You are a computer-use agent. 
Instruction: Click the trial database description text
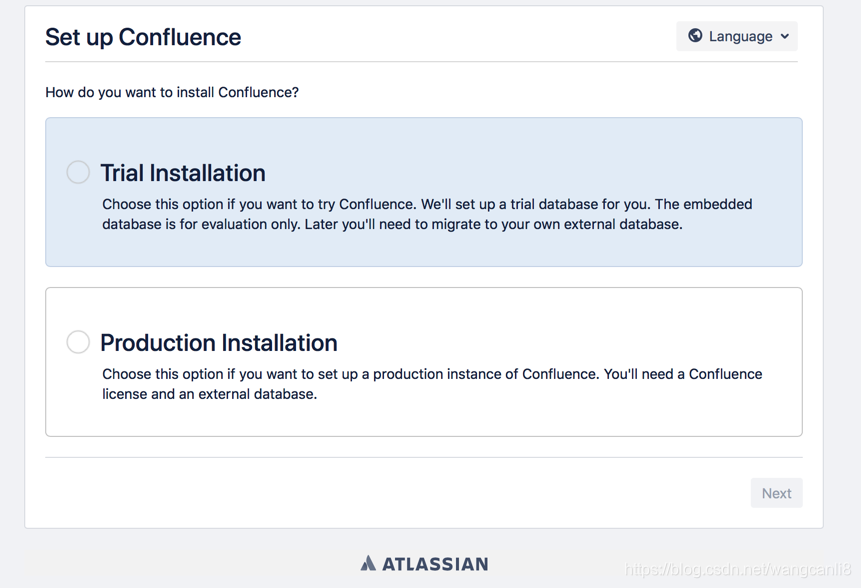coord(427,214)
